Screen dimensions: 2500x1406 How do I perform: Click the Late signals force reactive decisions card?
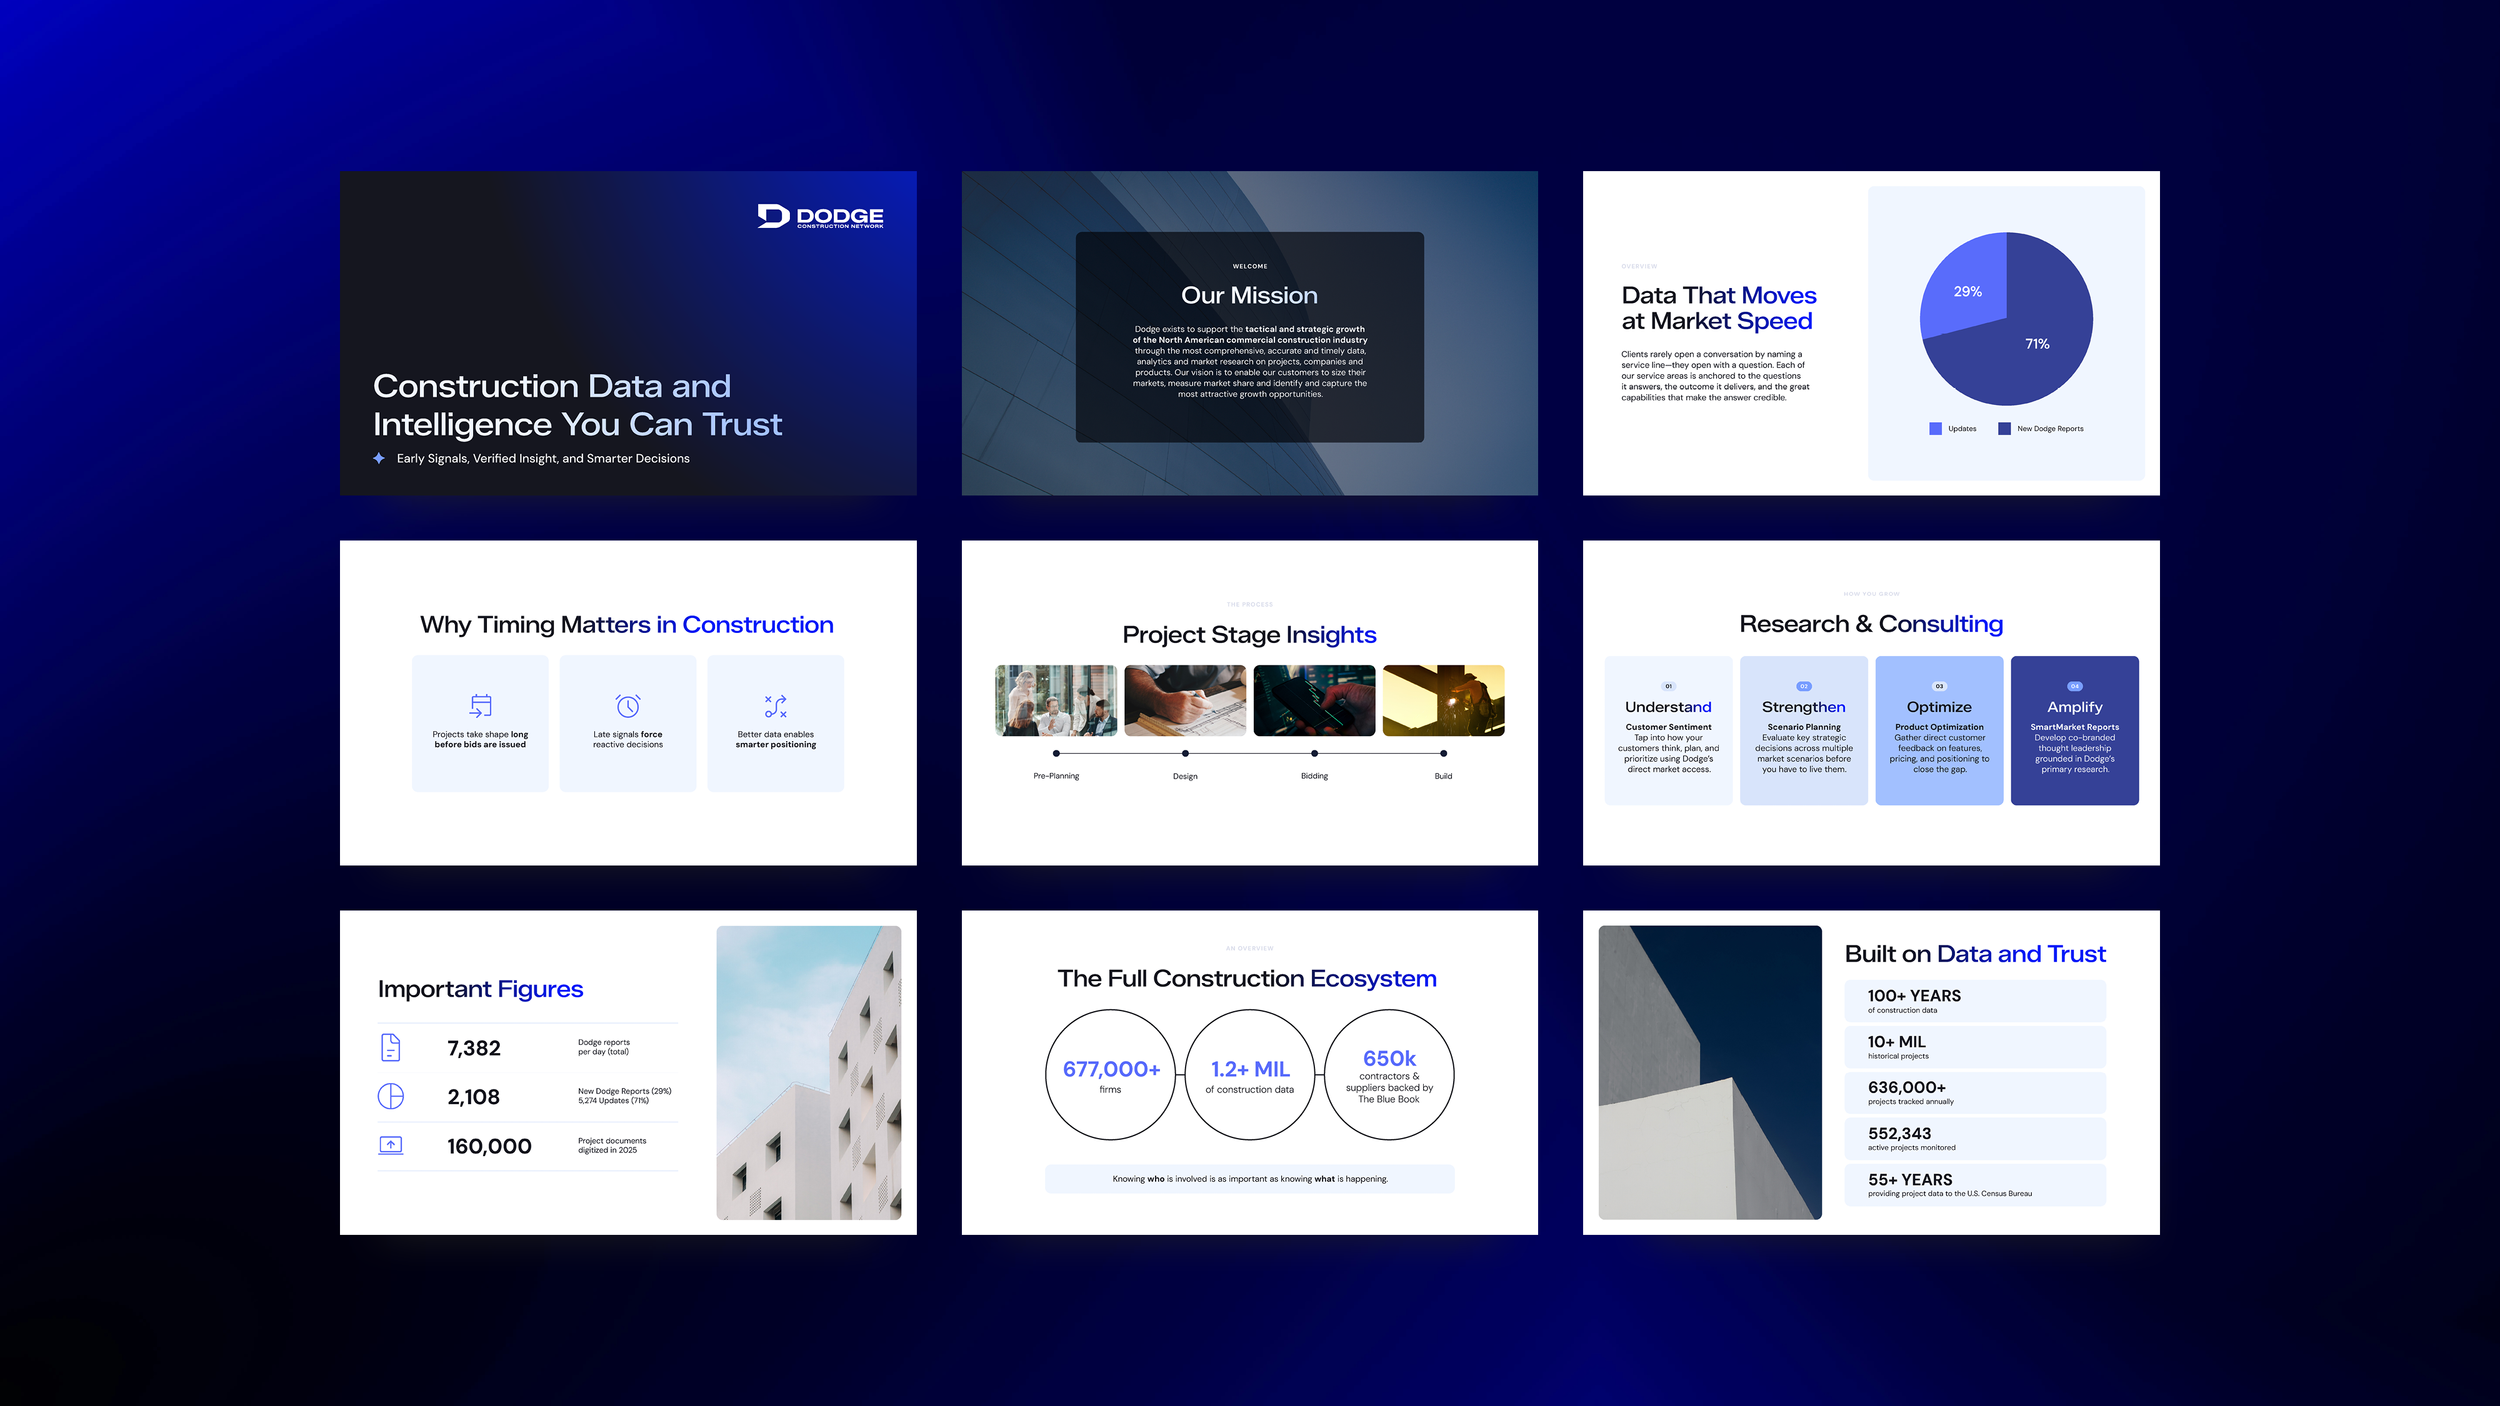pos(628,723)
